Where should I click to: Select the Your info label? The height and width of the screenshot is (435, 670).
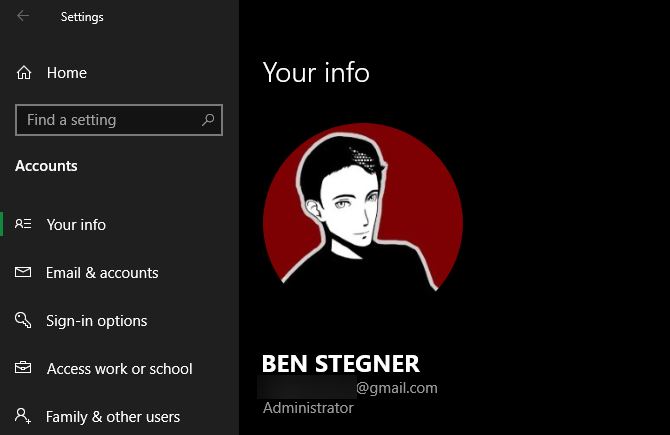coord(76,225)
